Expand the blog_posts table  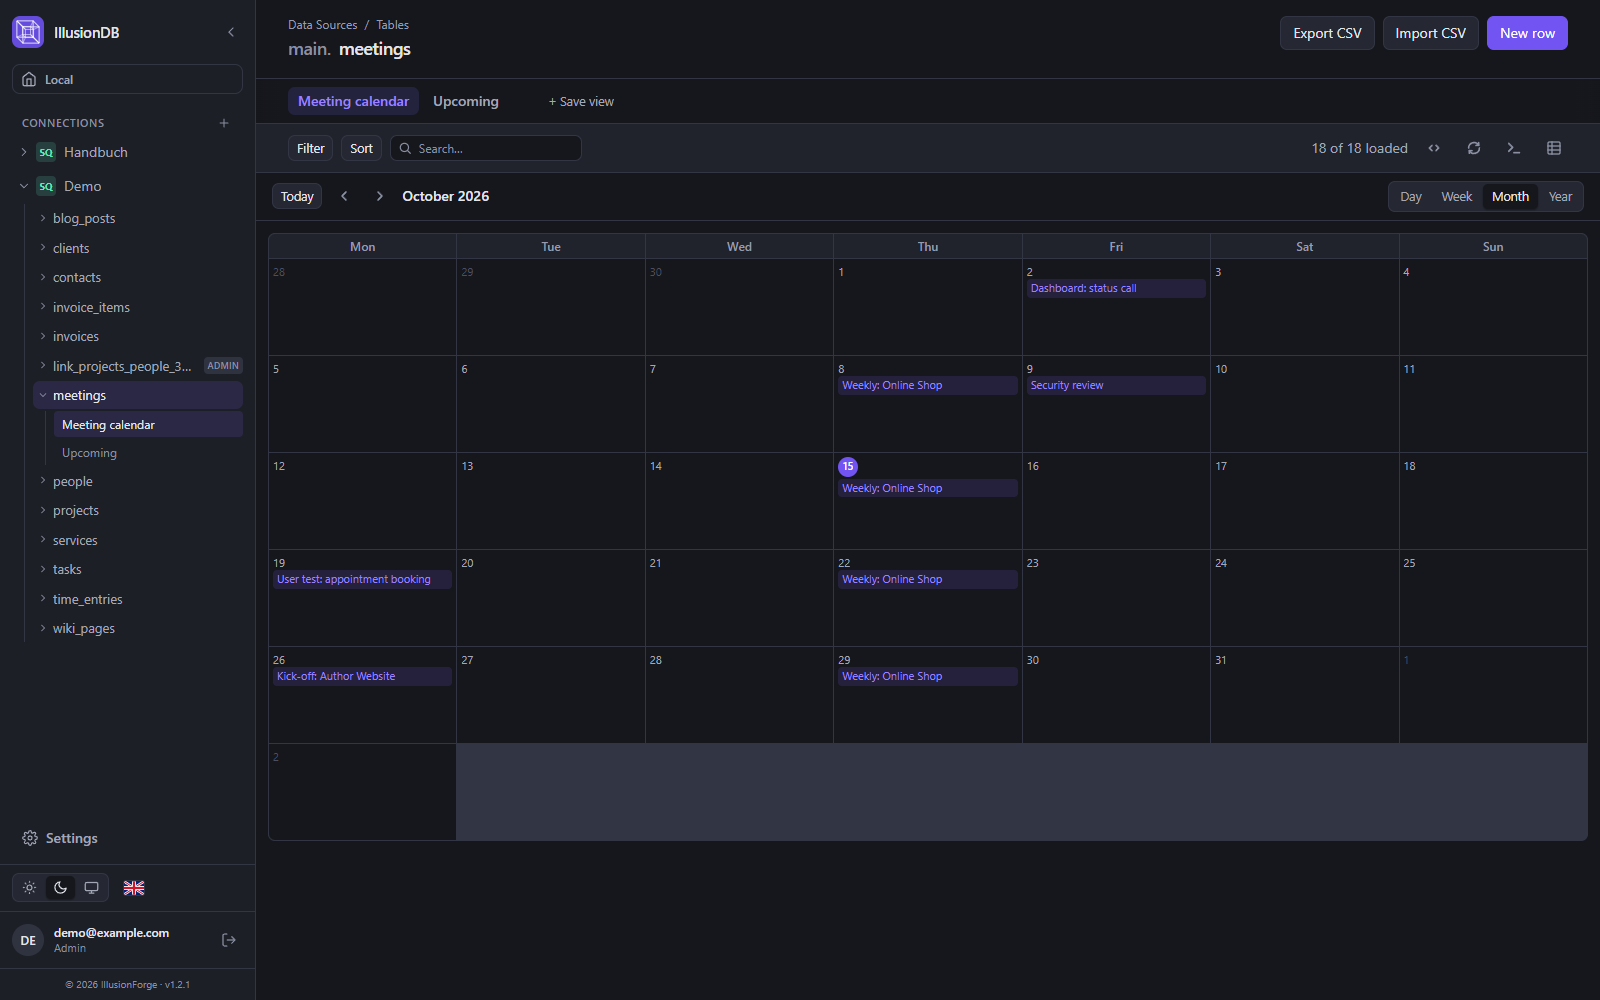point(43,218)
